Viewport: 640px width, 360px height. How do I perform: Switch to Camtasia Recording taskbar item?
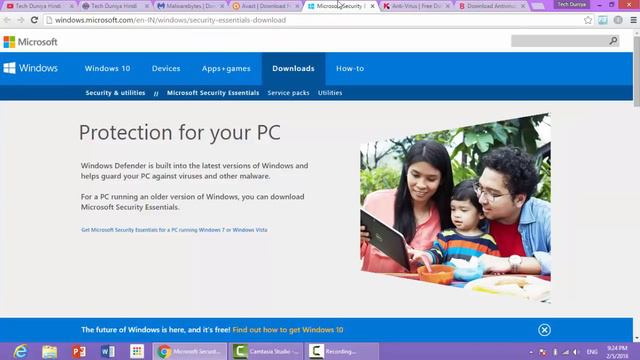click(x=342, y=351)
